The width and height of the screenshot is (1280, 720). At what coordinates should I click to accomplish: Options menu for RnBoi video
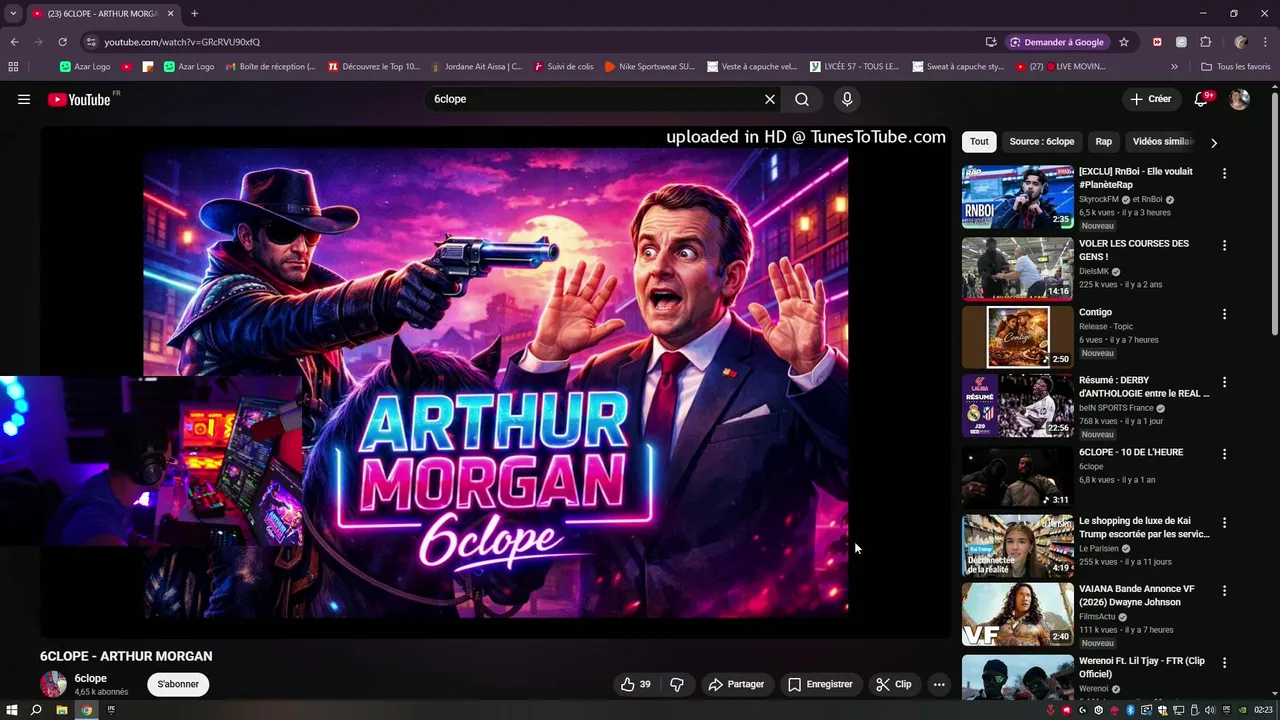[1224, 173]
